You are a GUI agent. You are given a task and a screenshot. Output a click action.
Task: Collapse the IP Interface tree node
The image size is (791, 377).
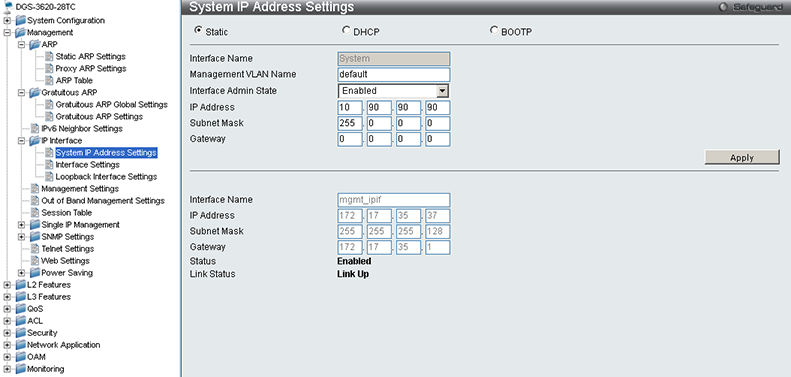click(x=21, y=140)
